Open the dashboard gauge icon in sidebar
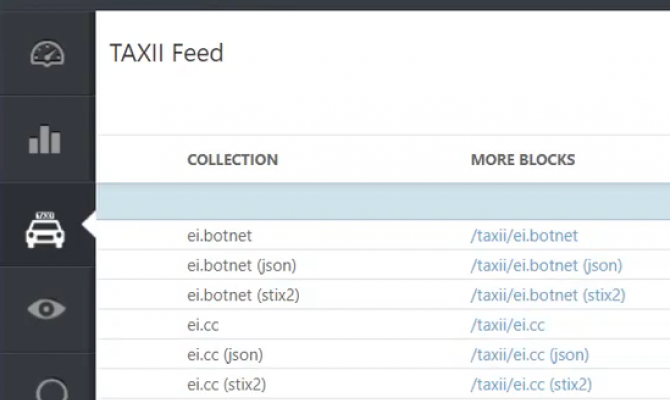 pyautogui.click(x=47, y=54)
